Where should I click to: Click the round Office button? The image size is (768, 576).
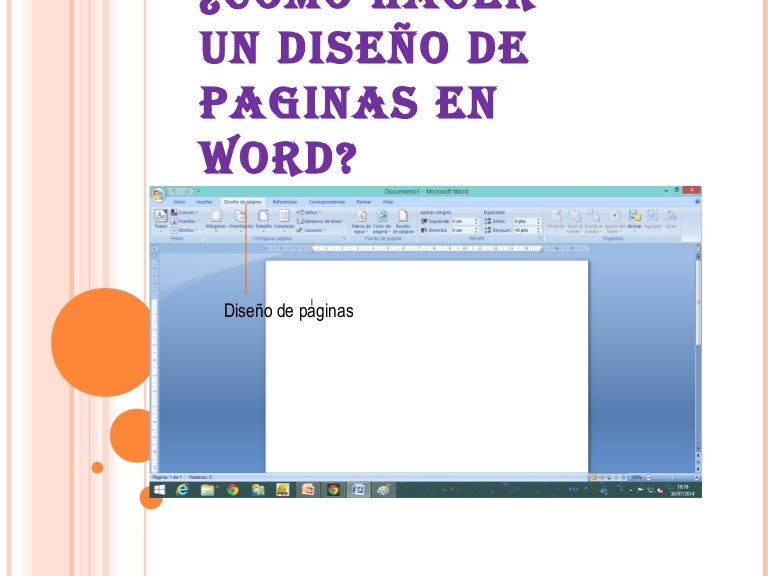(159, 195)
